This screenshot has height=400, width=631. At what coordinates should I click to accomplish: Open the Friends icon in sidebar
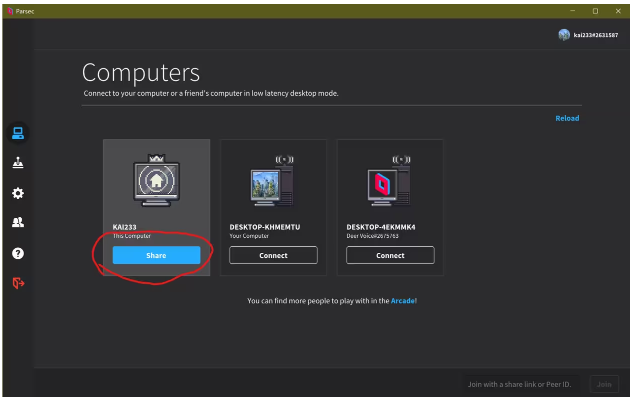(18, 222)
